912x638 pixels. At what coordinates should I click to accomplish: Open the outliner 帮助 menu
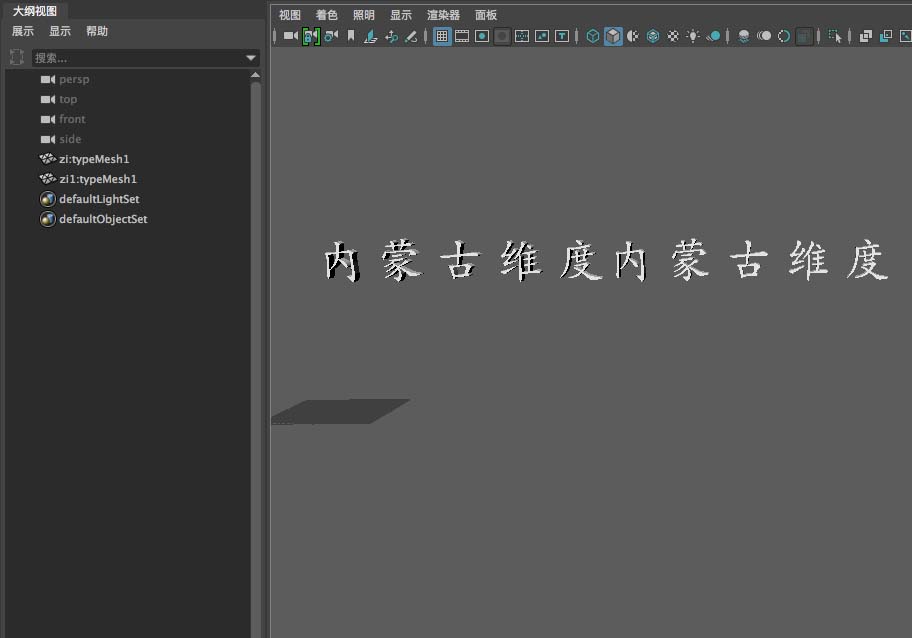(97, 31)
